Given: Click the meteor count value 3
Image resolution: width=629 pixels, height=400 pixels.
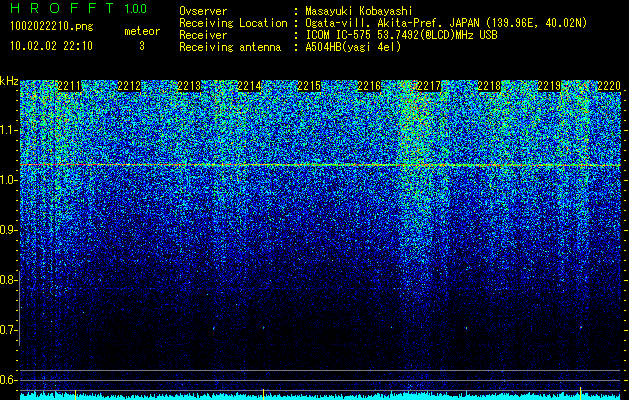Looking at the screenshot, I should 142,46.
